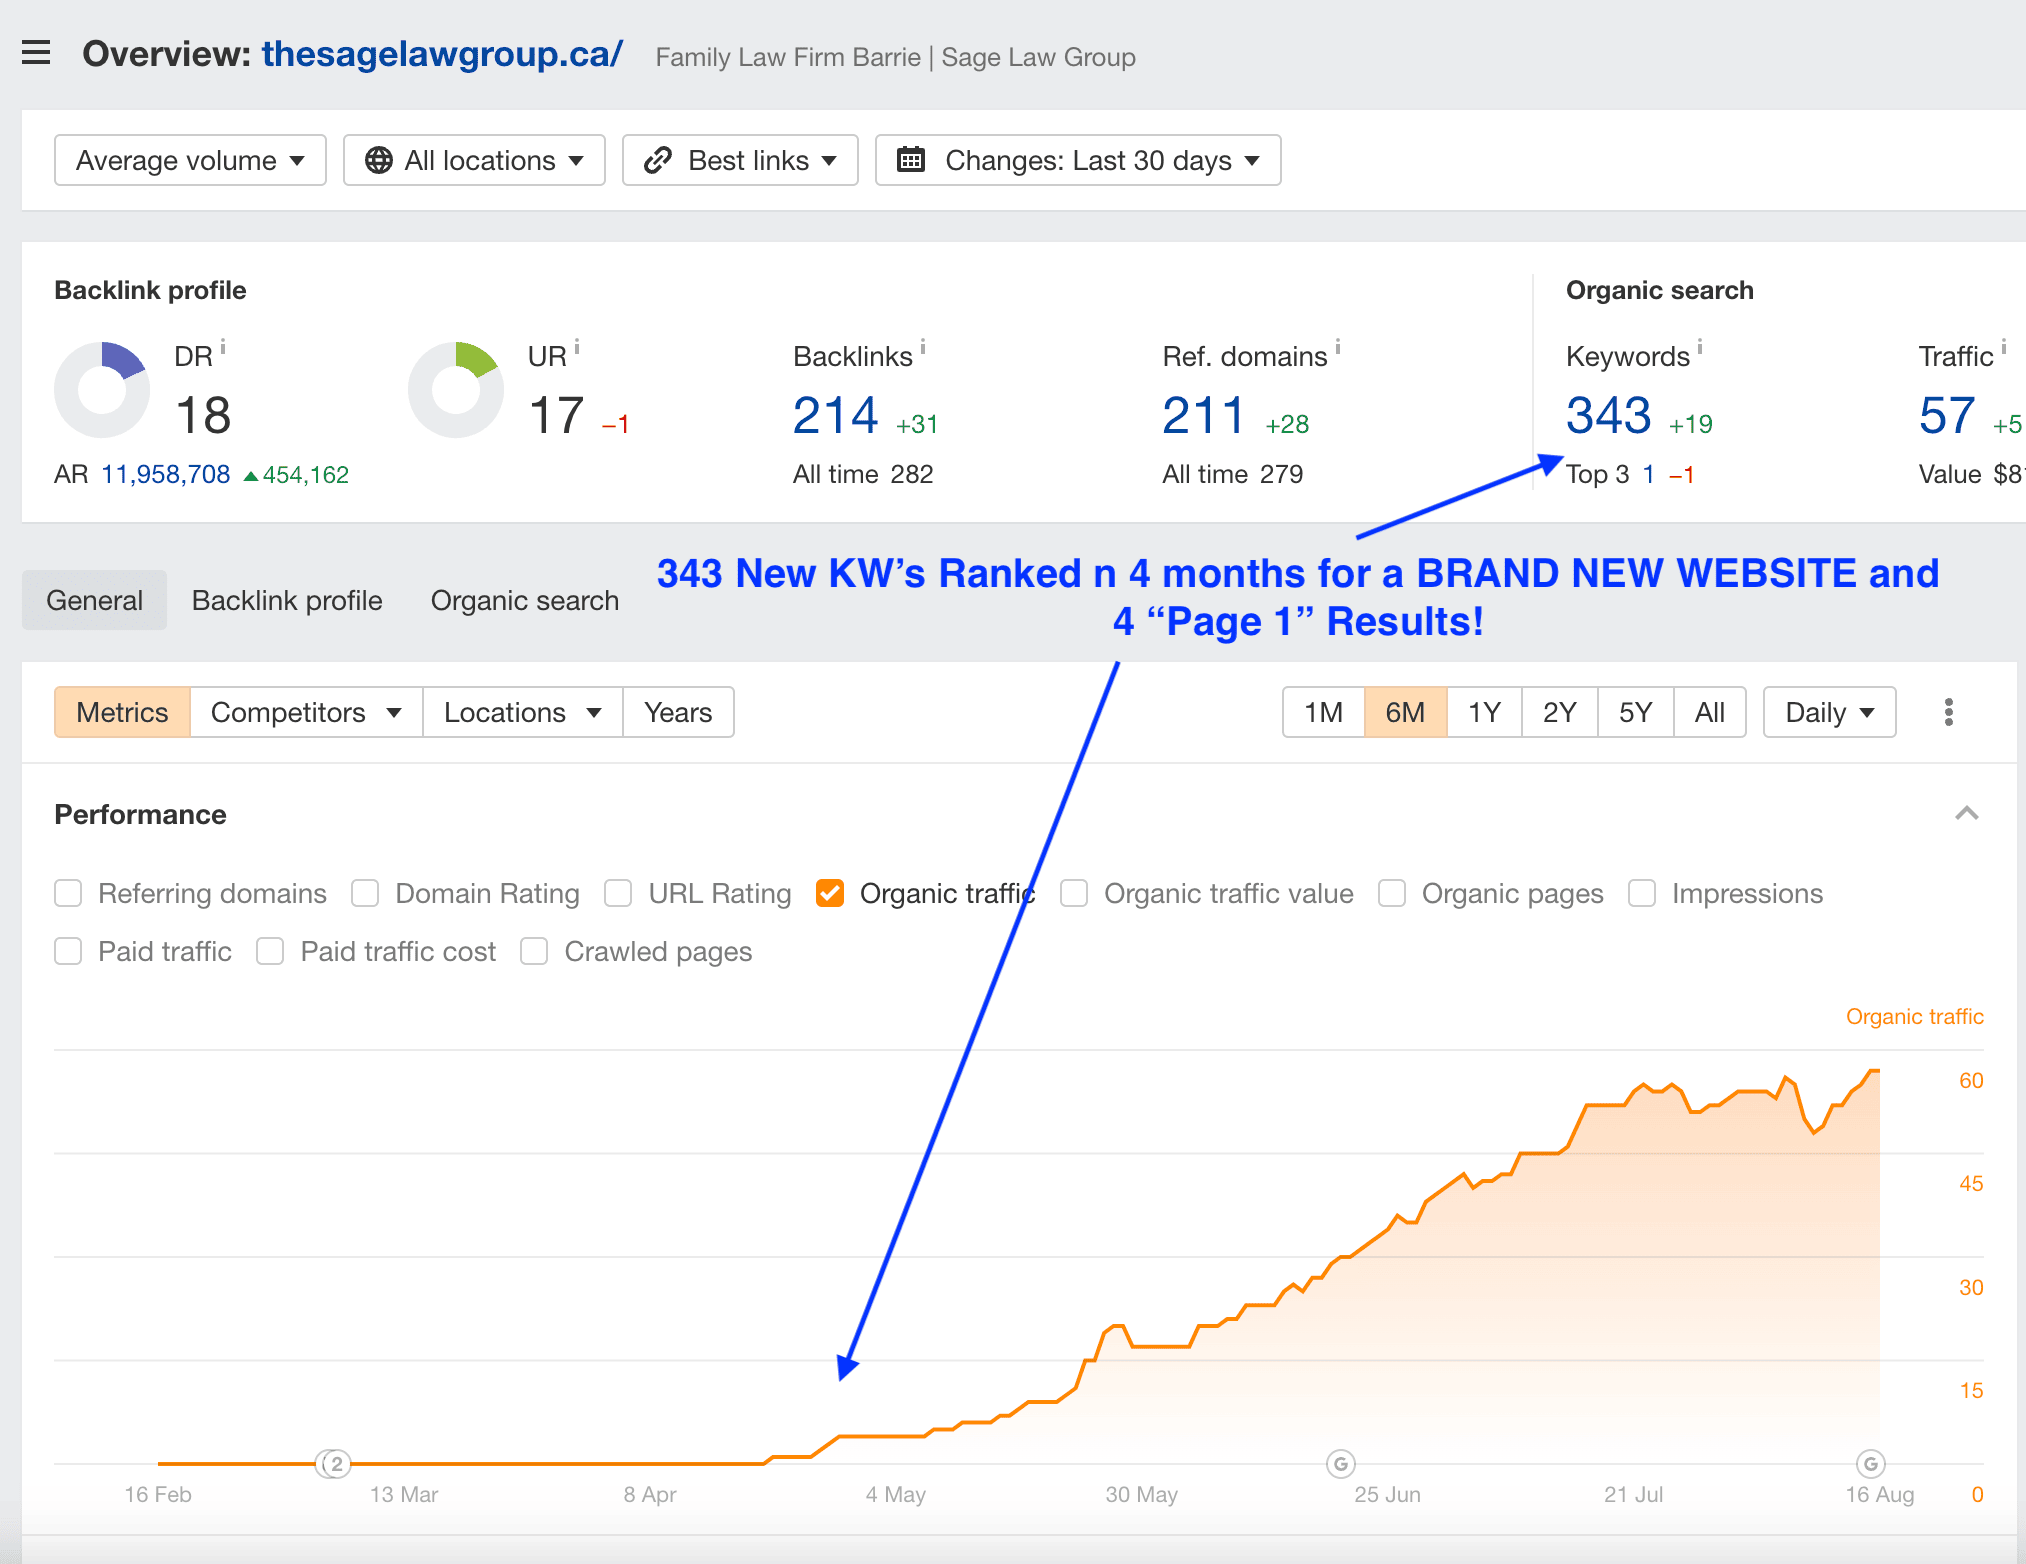The image size is (2026, 1564).
Task: Click the DR info icon
Action: pyautogui.click(x=223, y=347)
